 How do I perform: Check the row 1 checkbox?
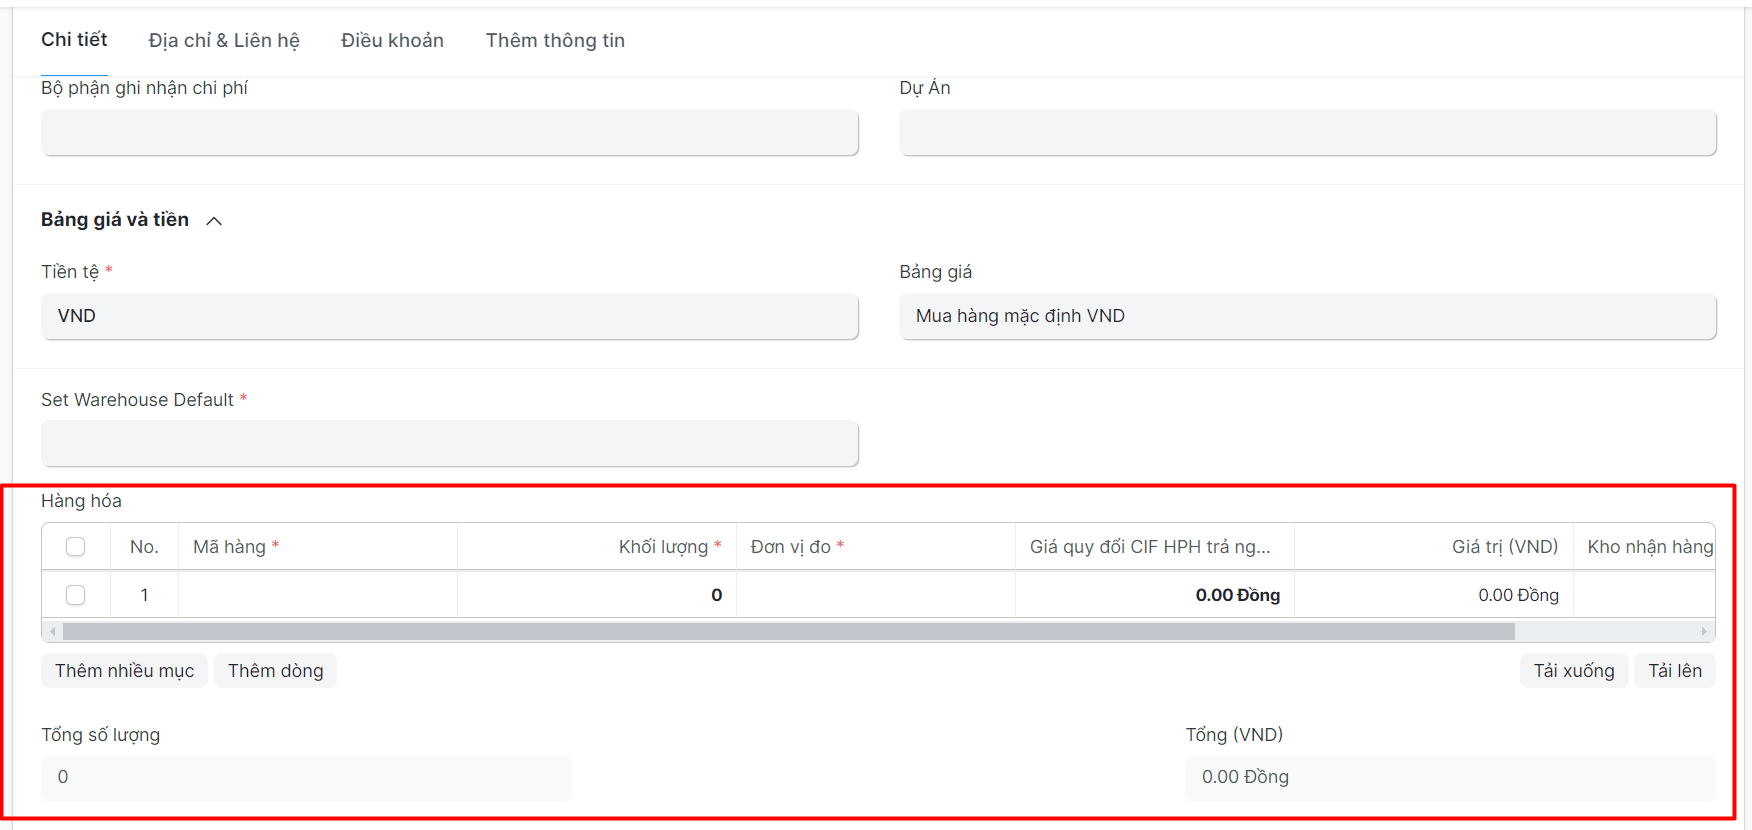point(75,595)
